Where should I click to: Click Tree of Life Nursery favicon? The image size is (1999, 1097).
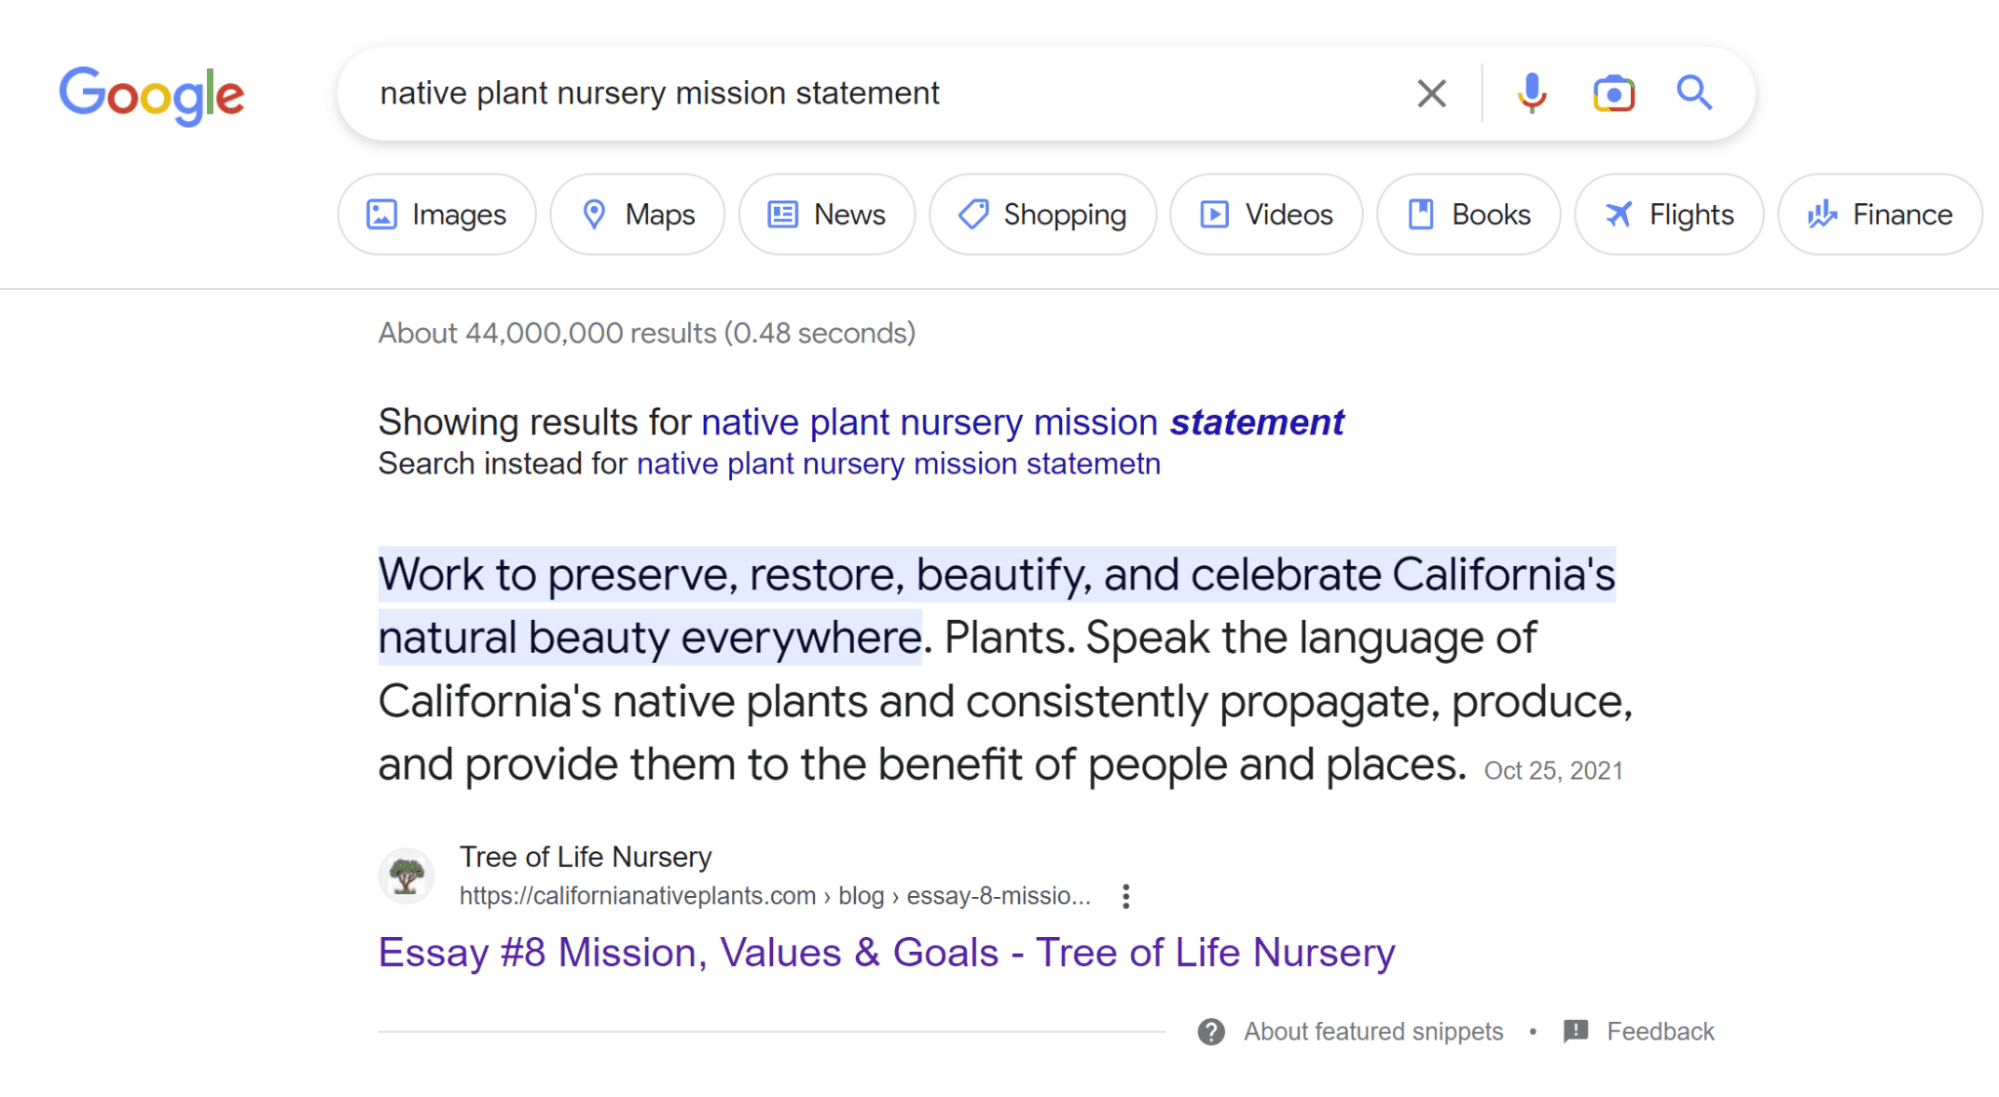(x=406, y=876)
